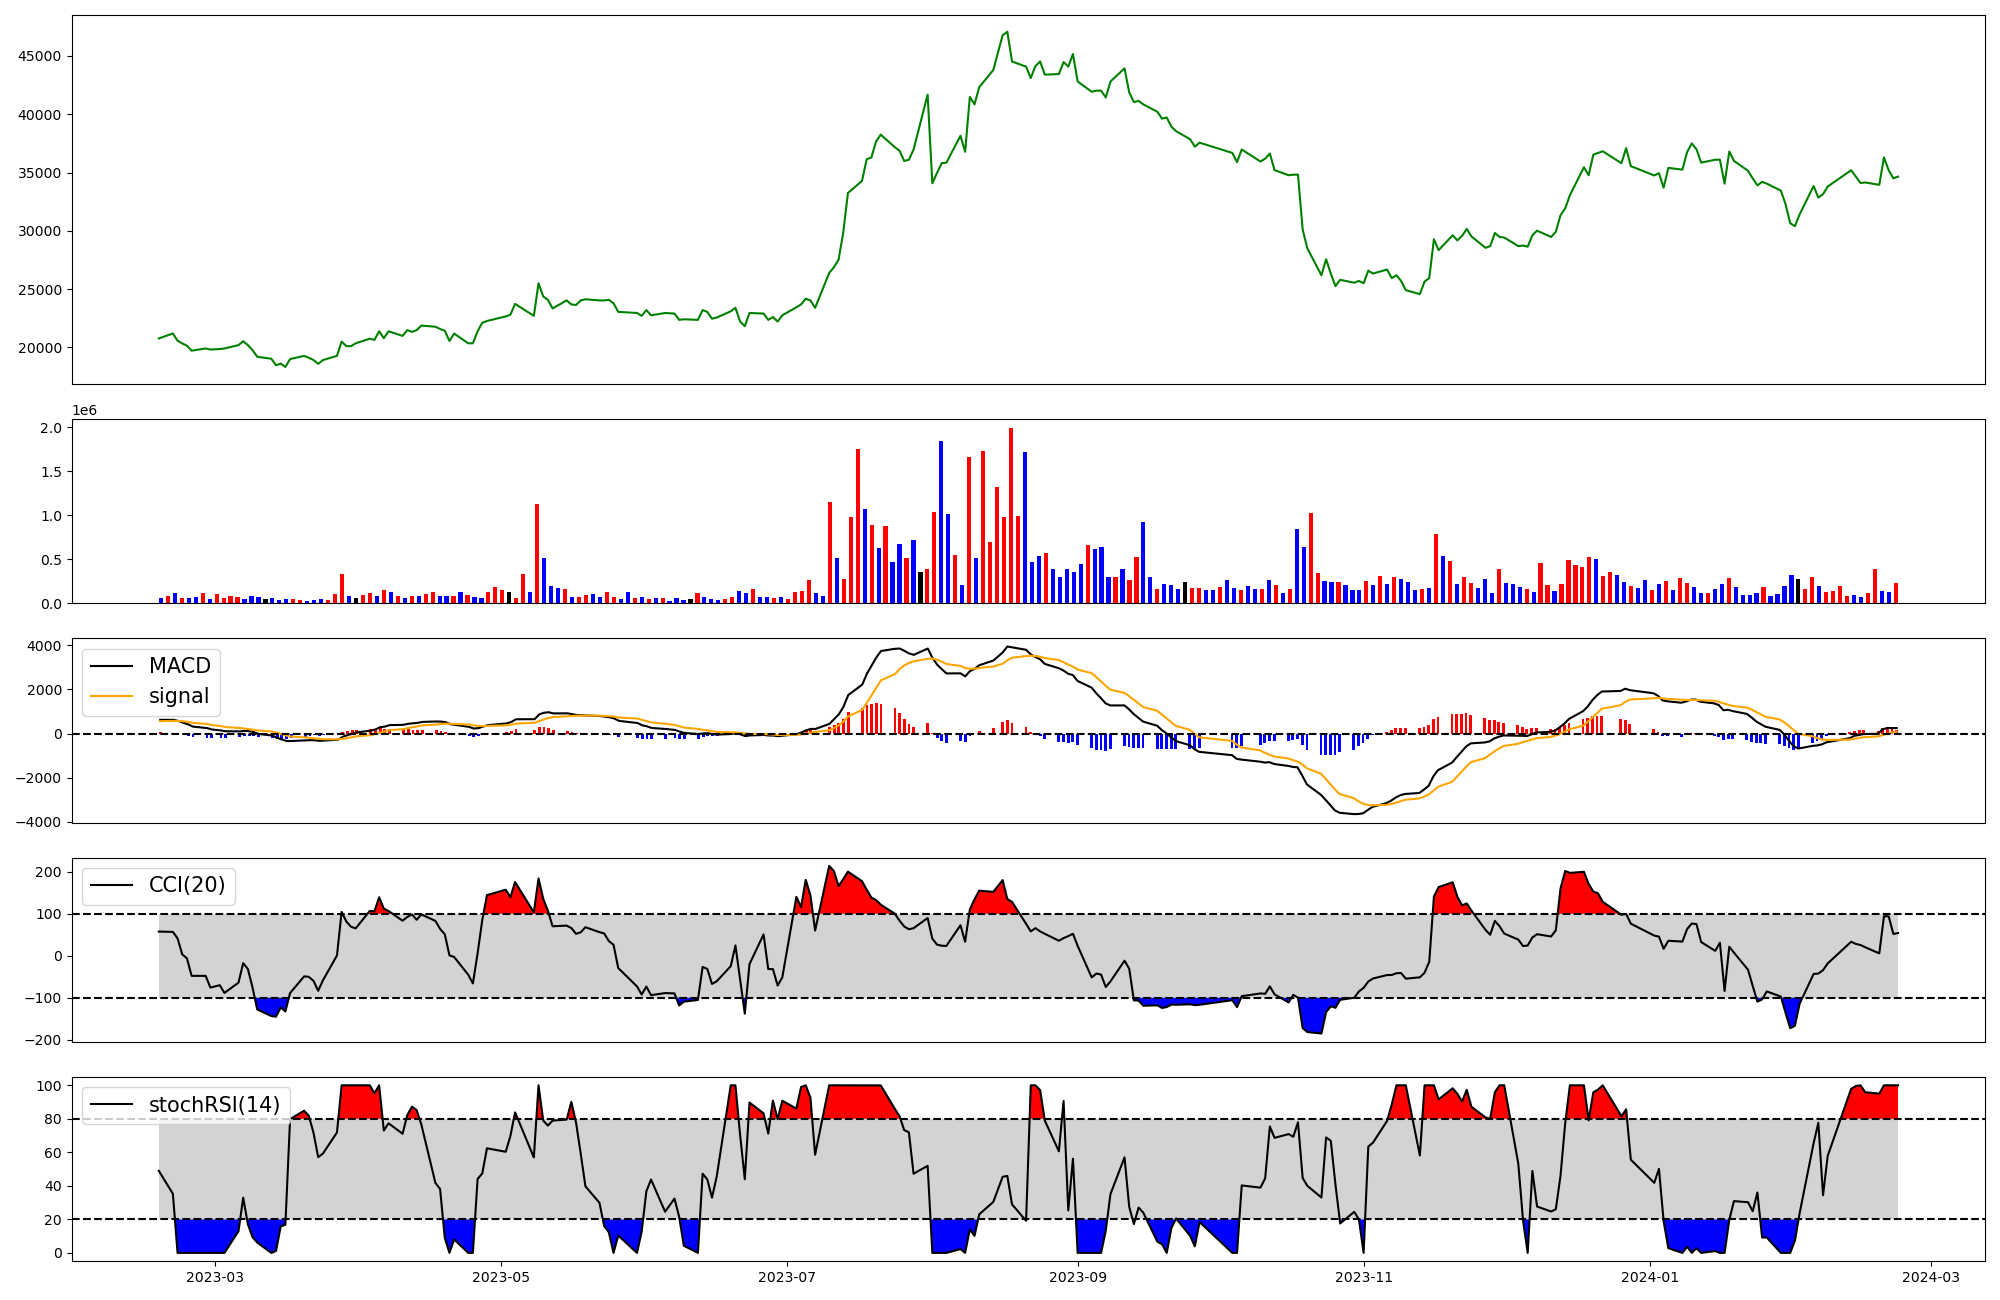Click the 20000 price axis tick label

click(39, 348)
